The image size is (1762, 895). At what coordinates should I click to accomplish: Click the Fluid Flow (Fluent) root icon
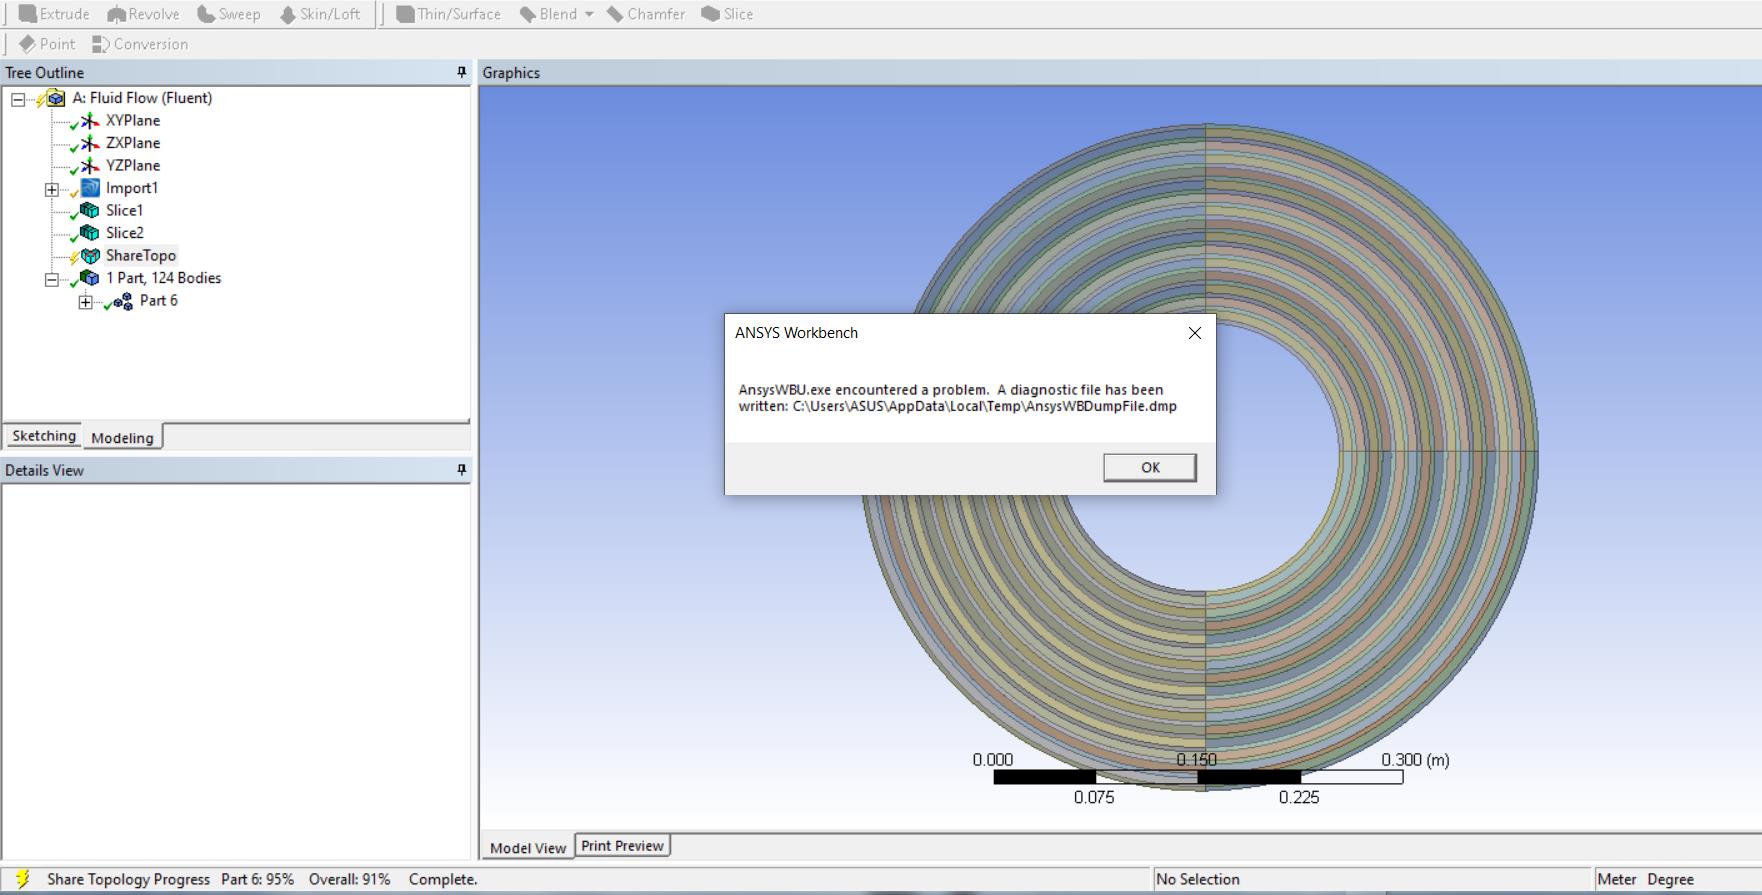(55, 98)
